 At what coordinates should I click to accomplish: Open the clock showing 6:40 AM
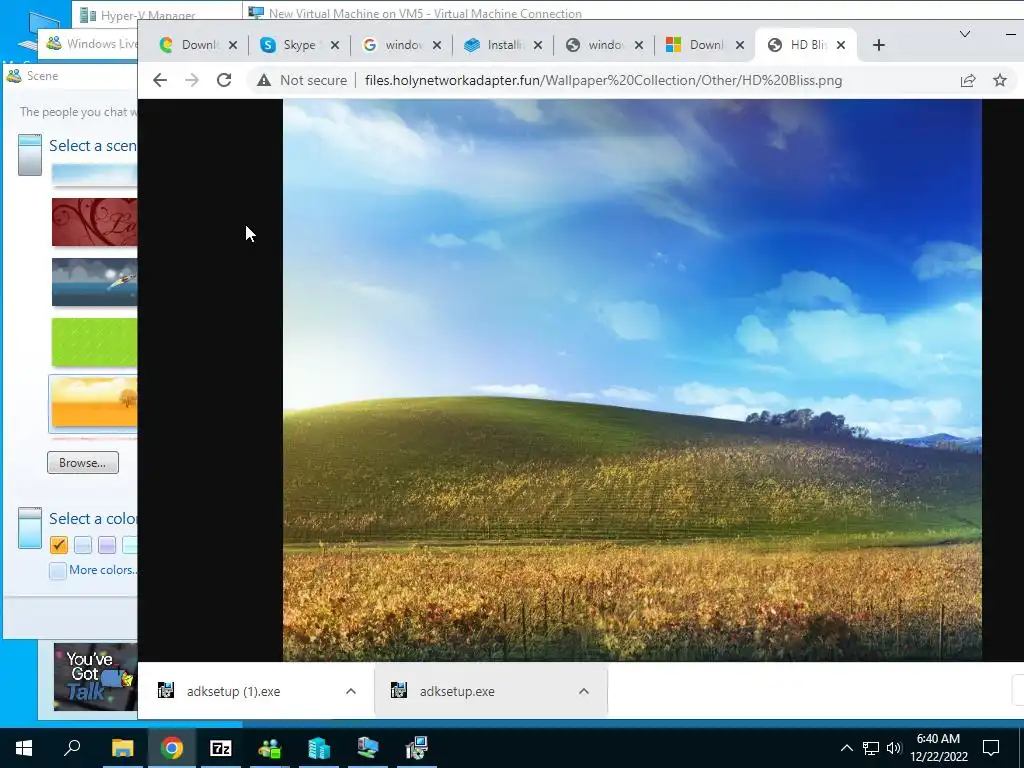click(x=938, y=748)
